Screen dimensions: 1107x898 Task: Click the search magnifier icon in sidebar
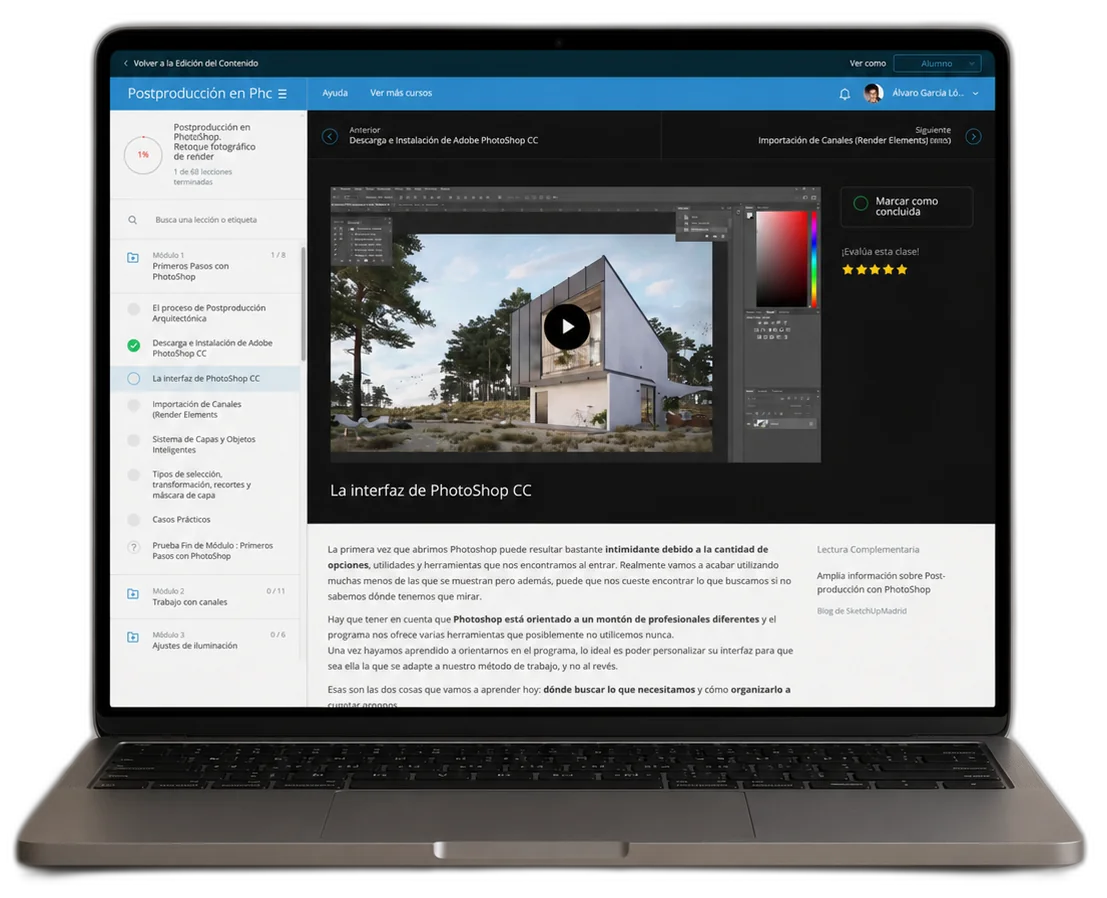pos(133,220)
